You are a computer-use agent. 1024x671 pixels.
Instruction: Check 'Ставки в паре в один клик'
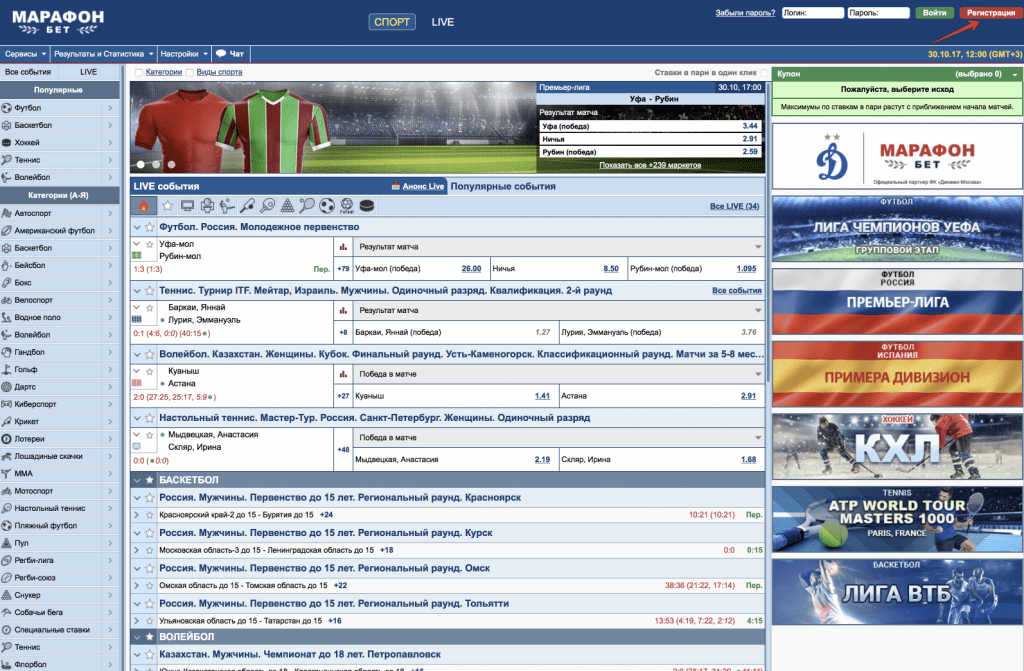click(x=764, y=73)
